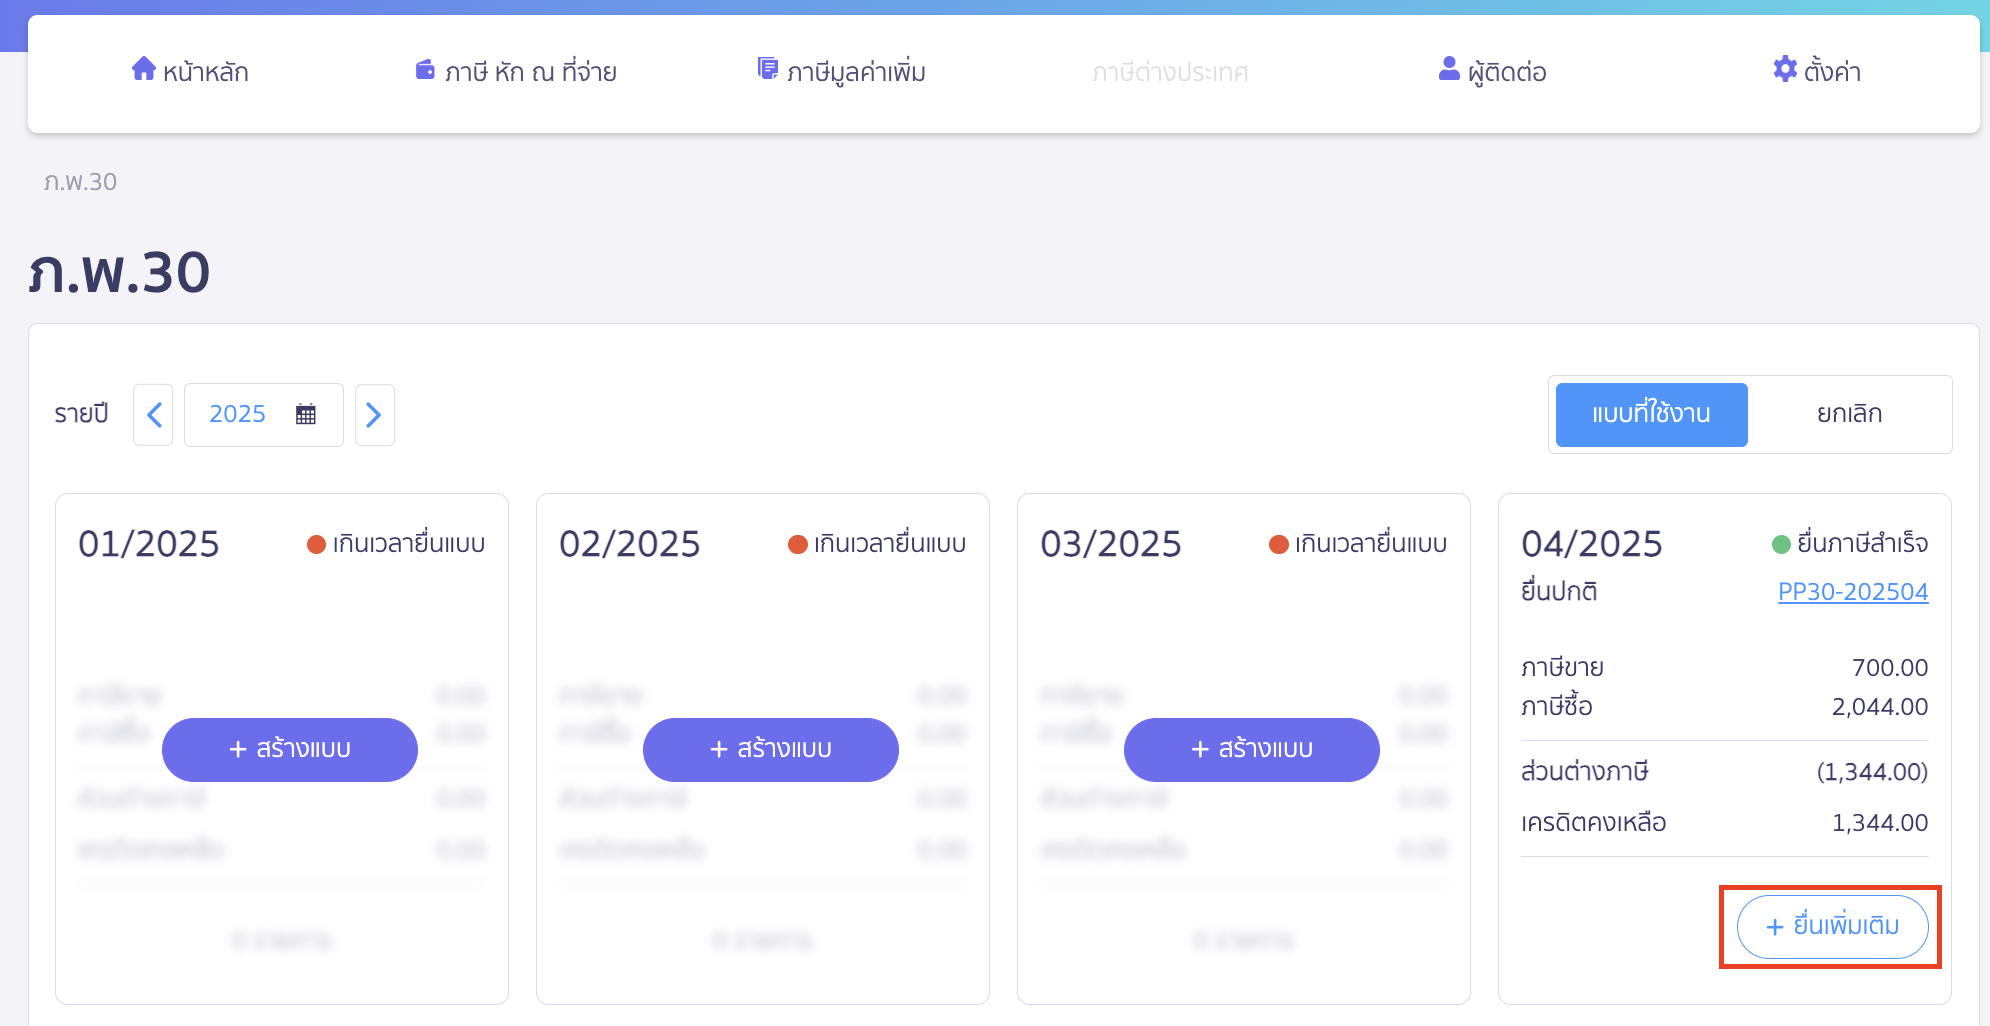Click the home icon beside หน้าหลัก
This screenshot has width=1990, height=1026.
144,69
